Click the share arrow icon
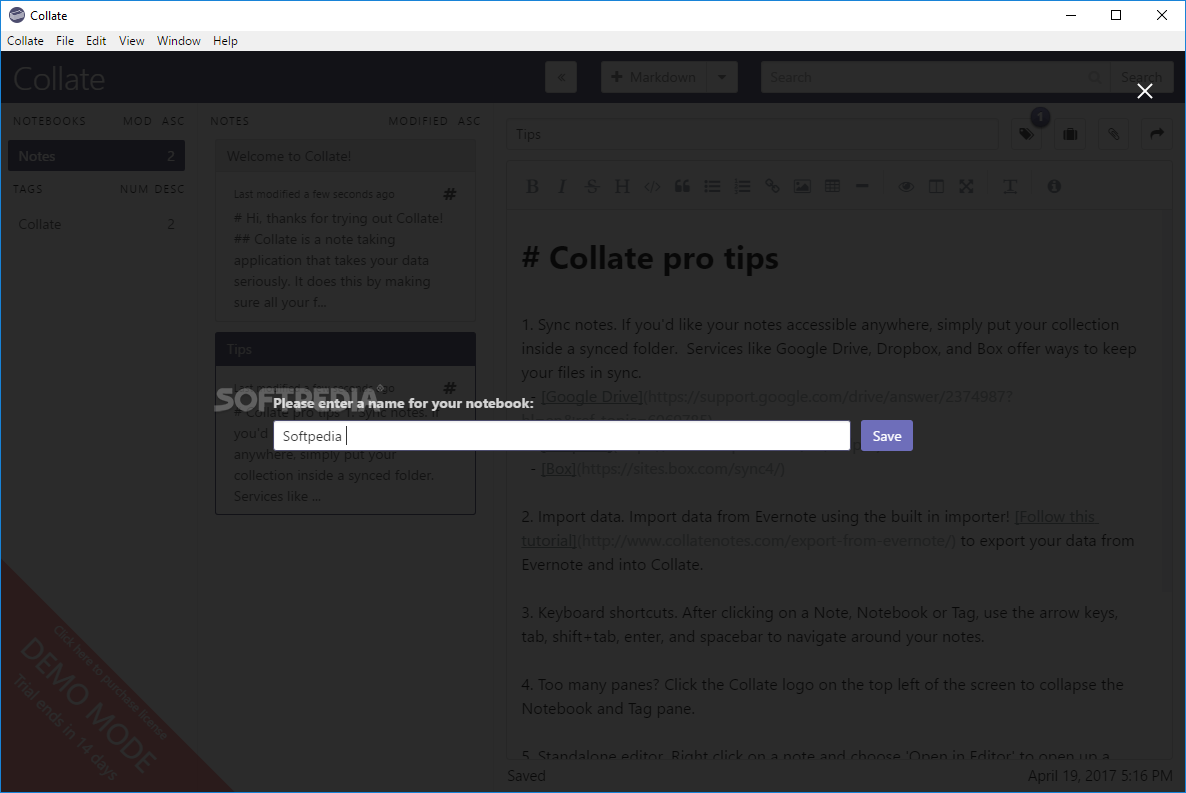The height and width of the screenshot is (793, 1186). tap(1157, 134)
